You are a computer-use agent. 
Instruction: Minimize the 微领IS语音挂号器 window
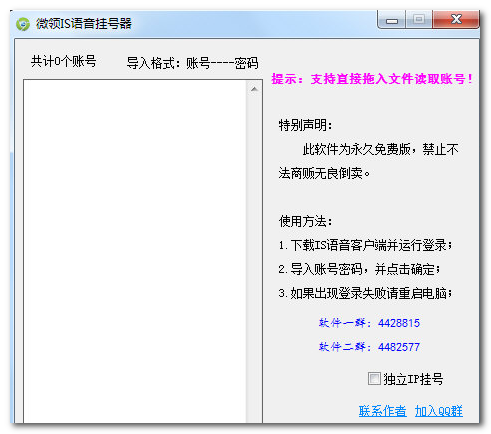(392, 21)
